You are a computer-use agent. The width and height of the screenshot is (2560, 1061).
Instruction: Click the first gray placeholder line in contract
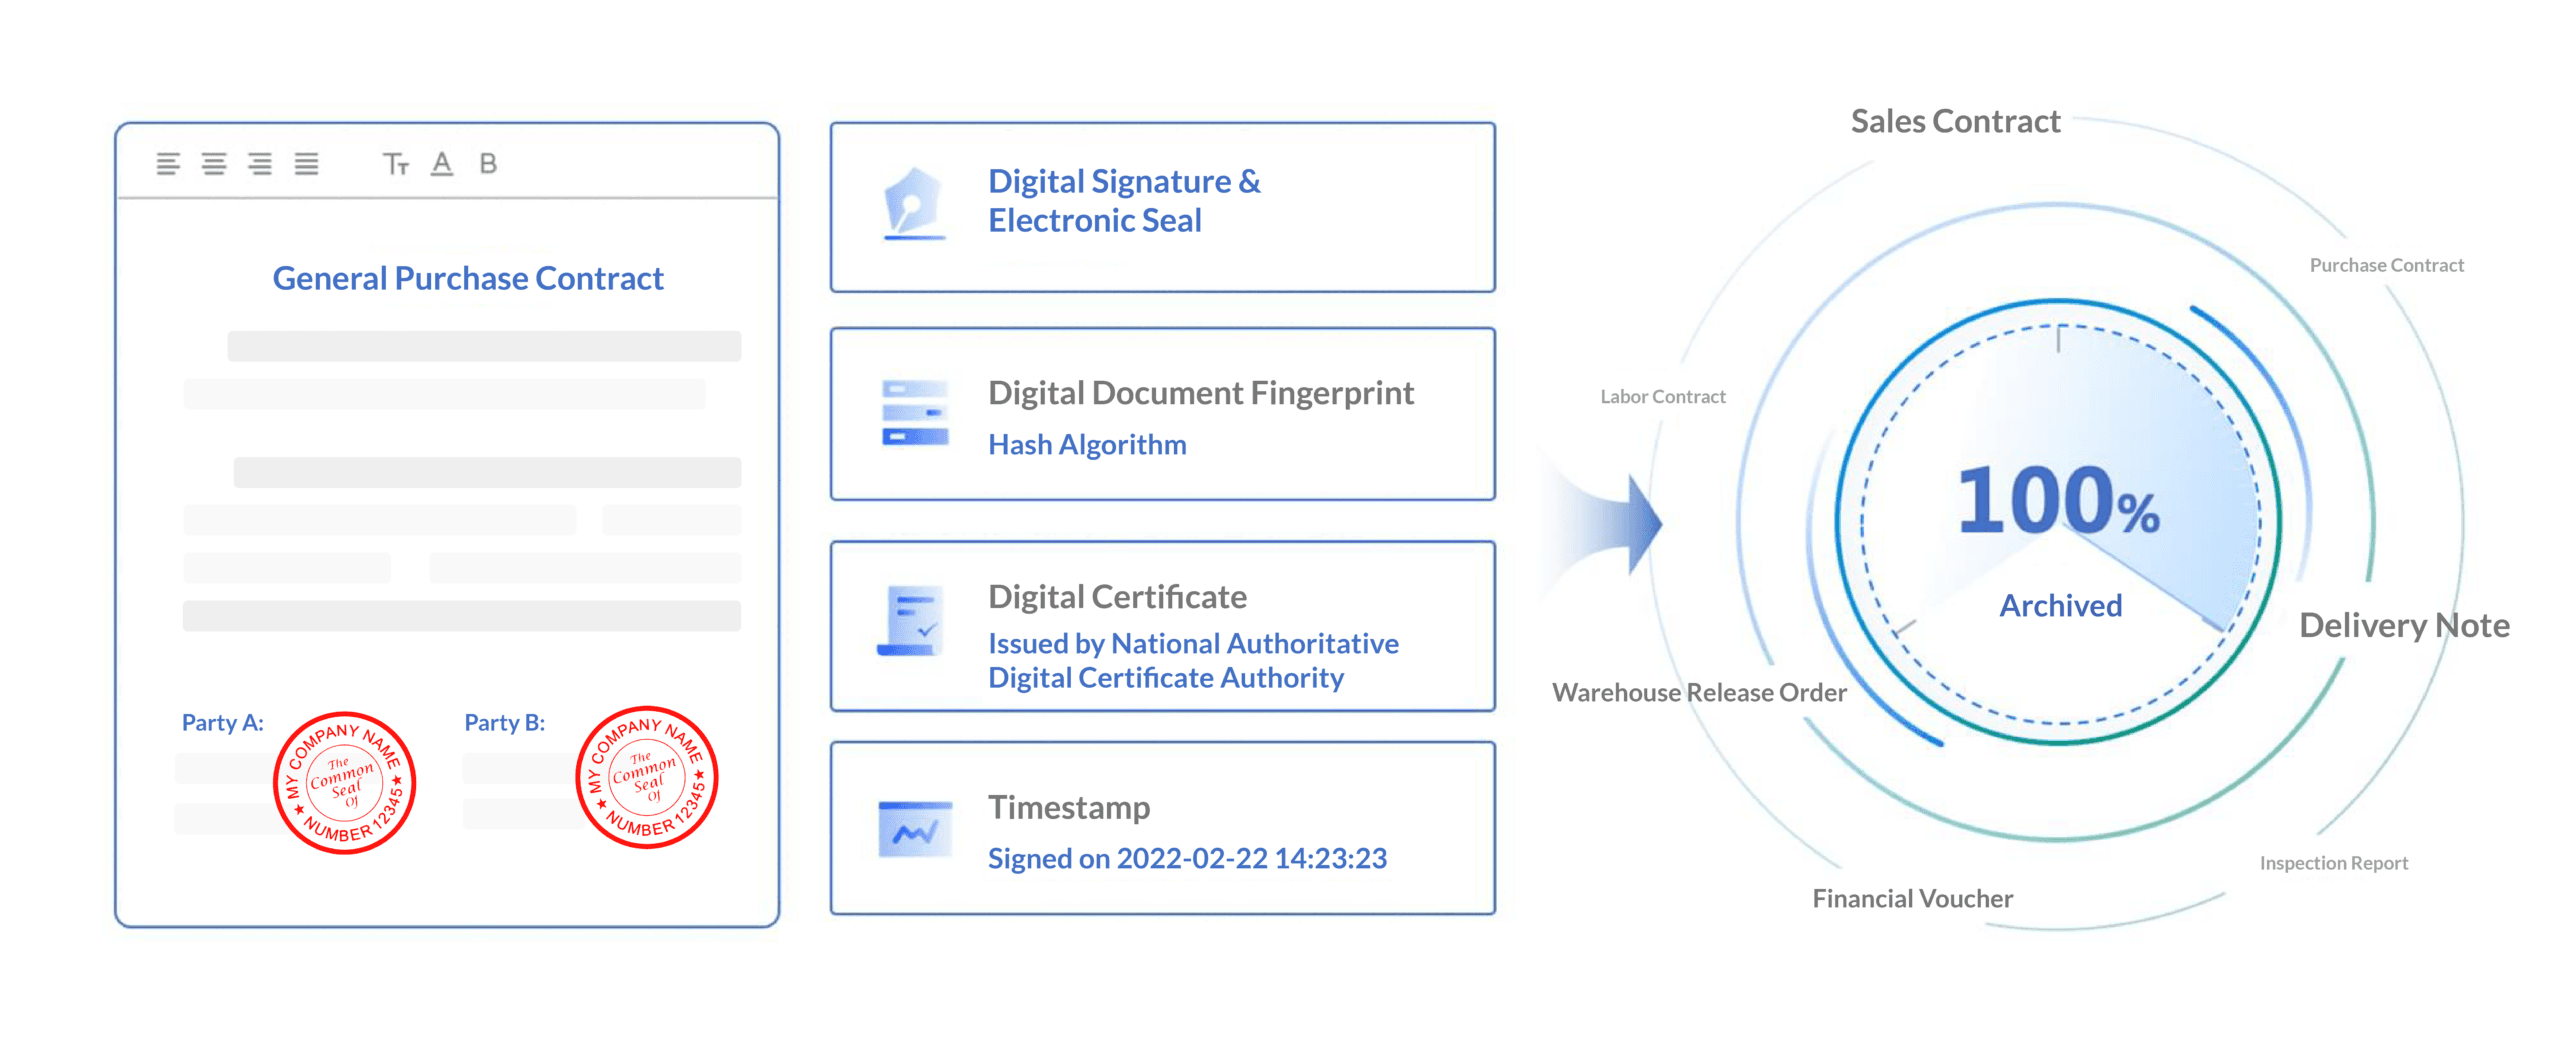(484, 346)
